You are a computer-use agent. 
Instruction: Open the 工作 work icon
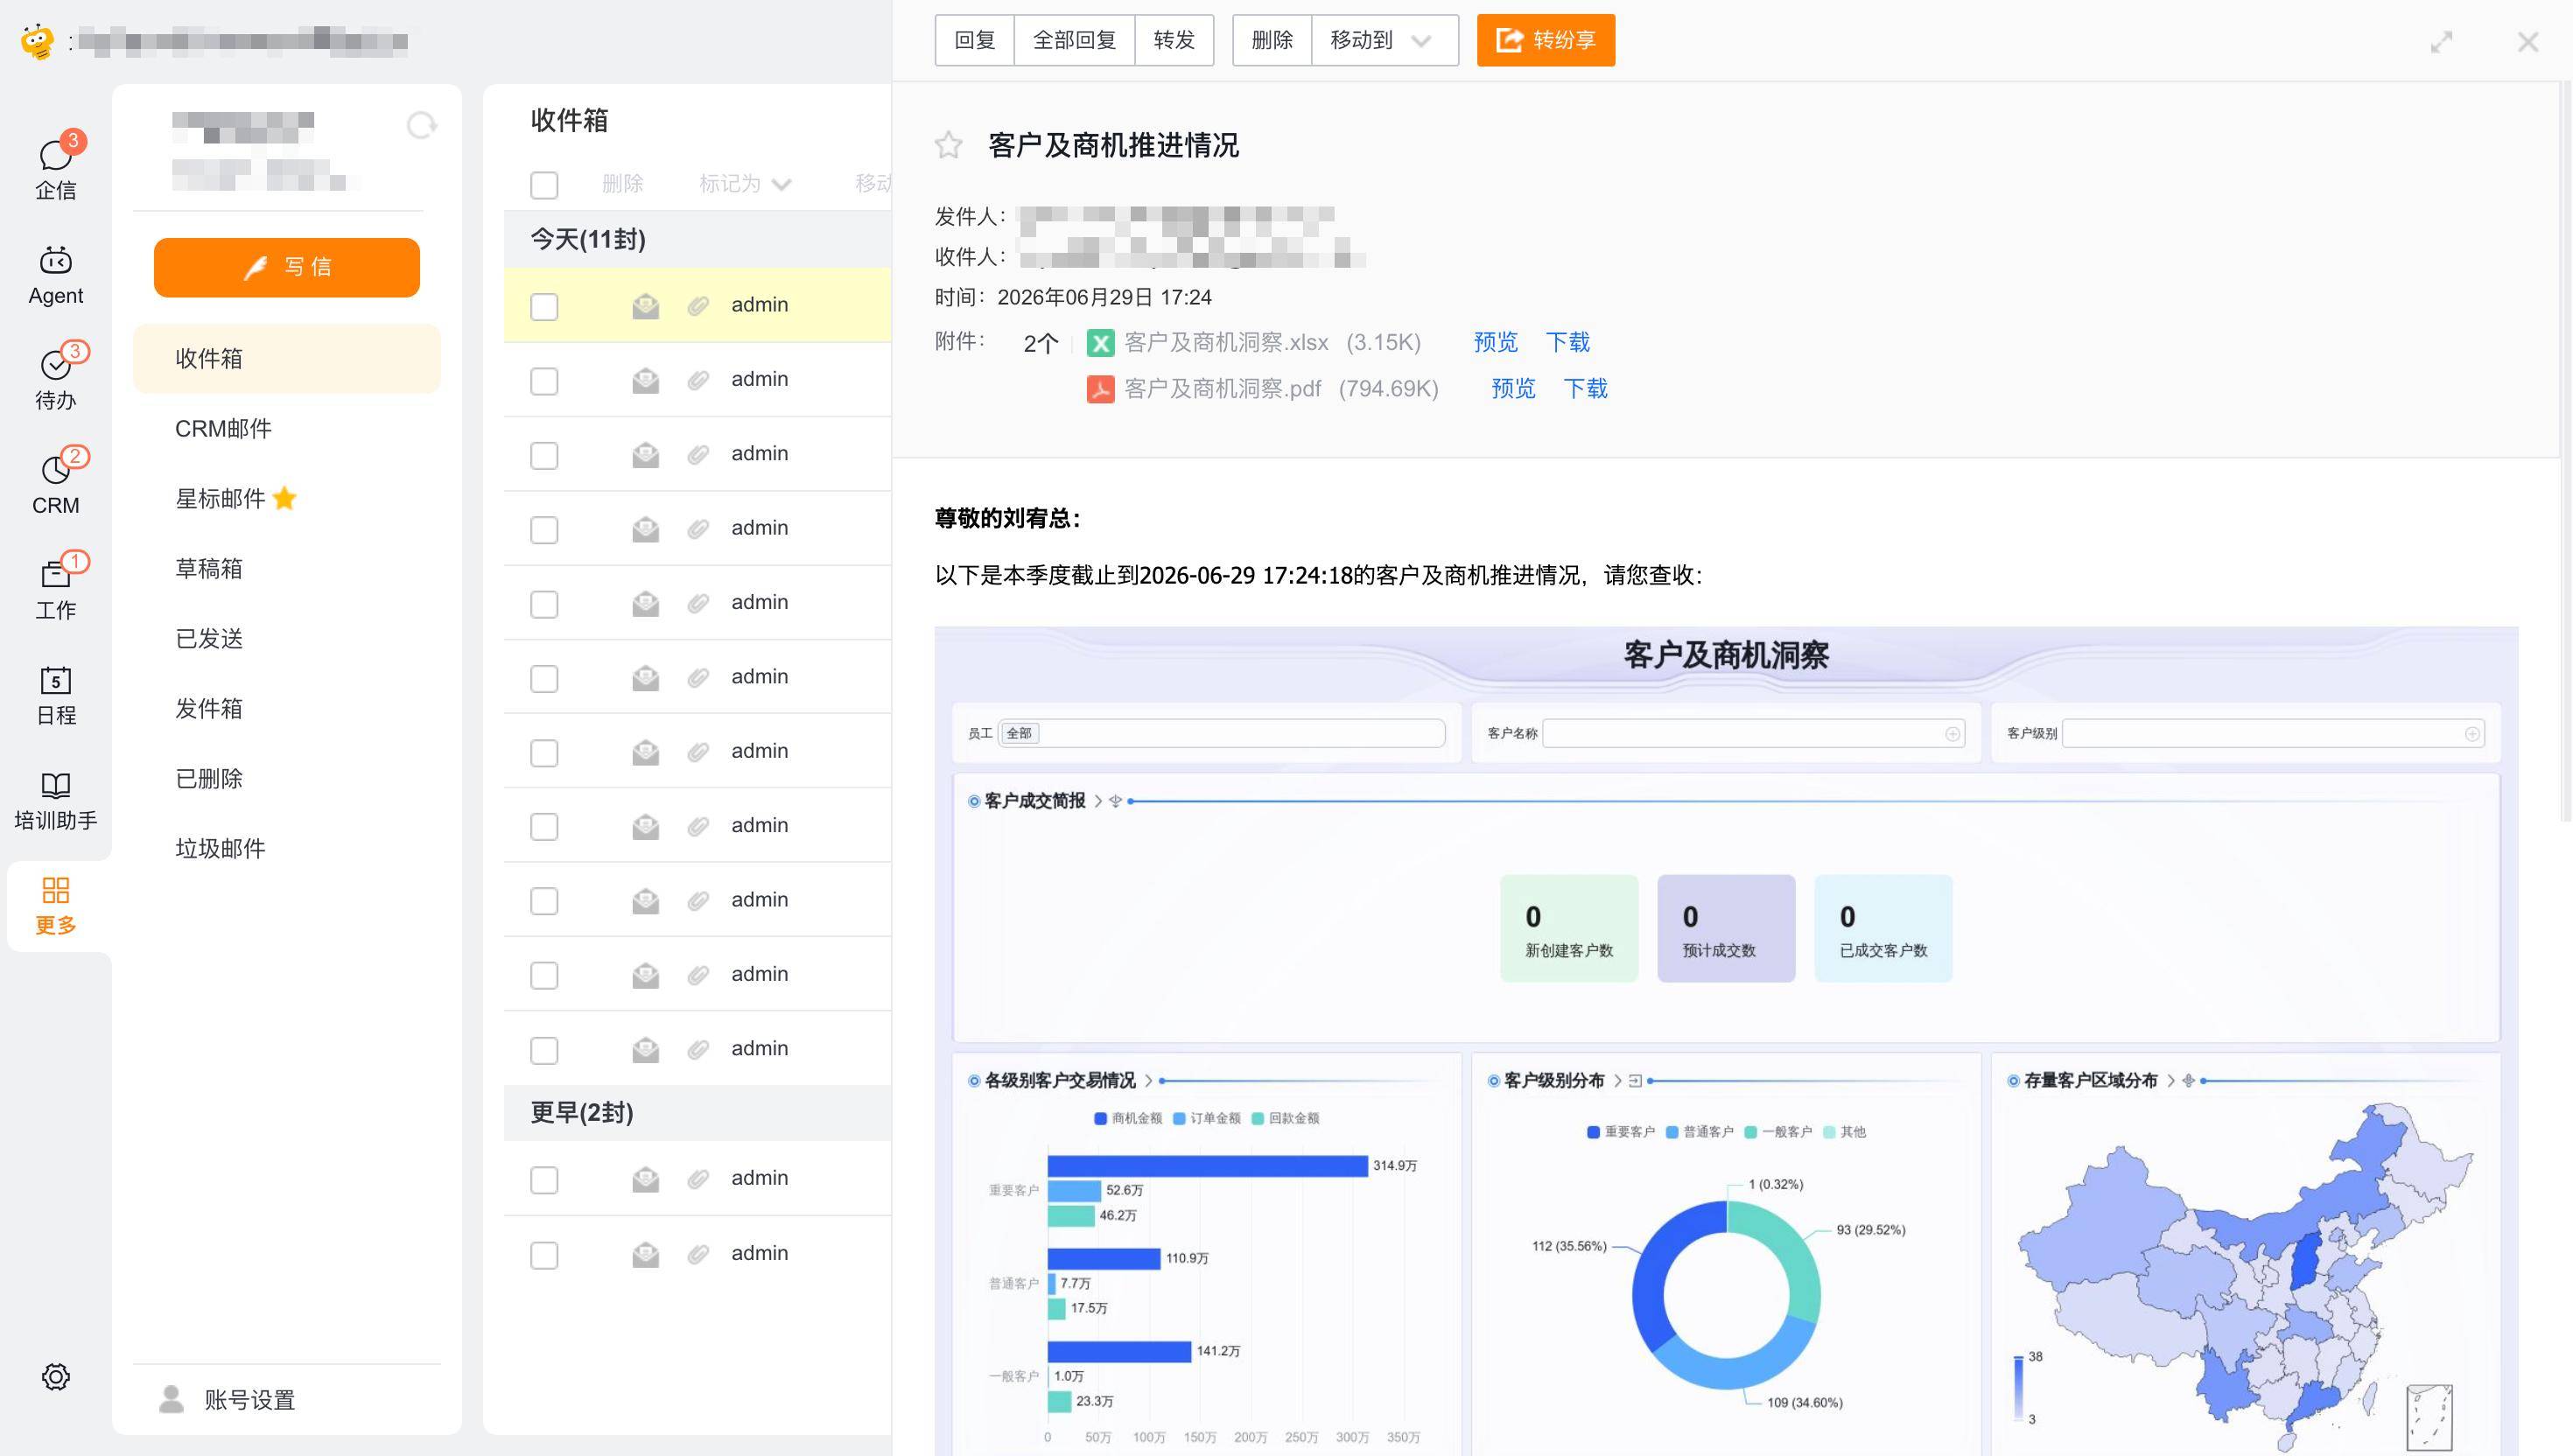click(x=55, y=574)
